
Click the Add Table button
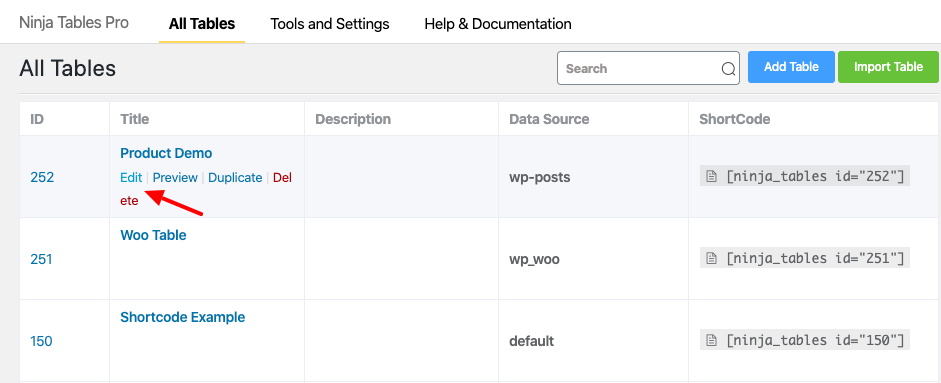pos(791,67)
